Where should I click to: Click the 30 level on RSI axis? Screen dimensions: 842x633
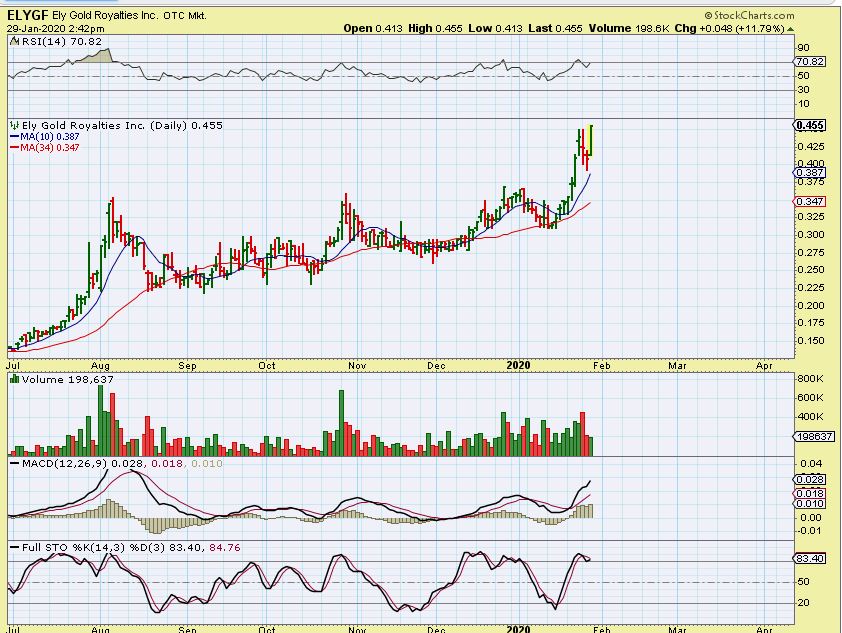point(803,90)
